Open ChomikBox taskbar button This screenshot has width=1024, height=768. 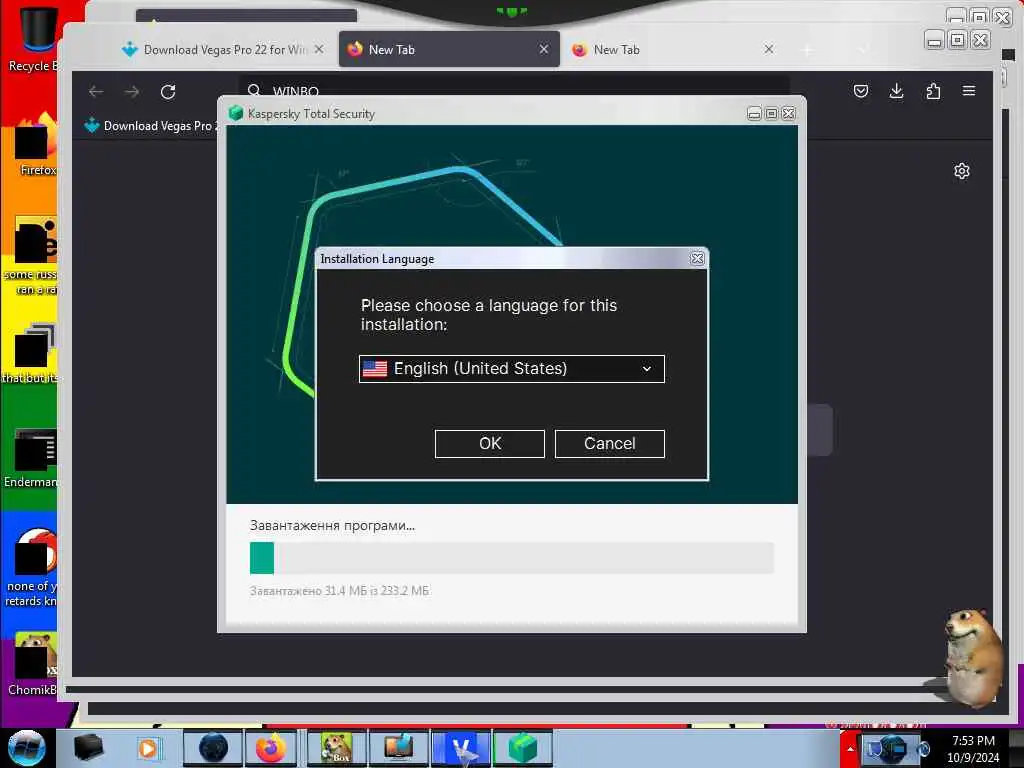pos(336,748)
